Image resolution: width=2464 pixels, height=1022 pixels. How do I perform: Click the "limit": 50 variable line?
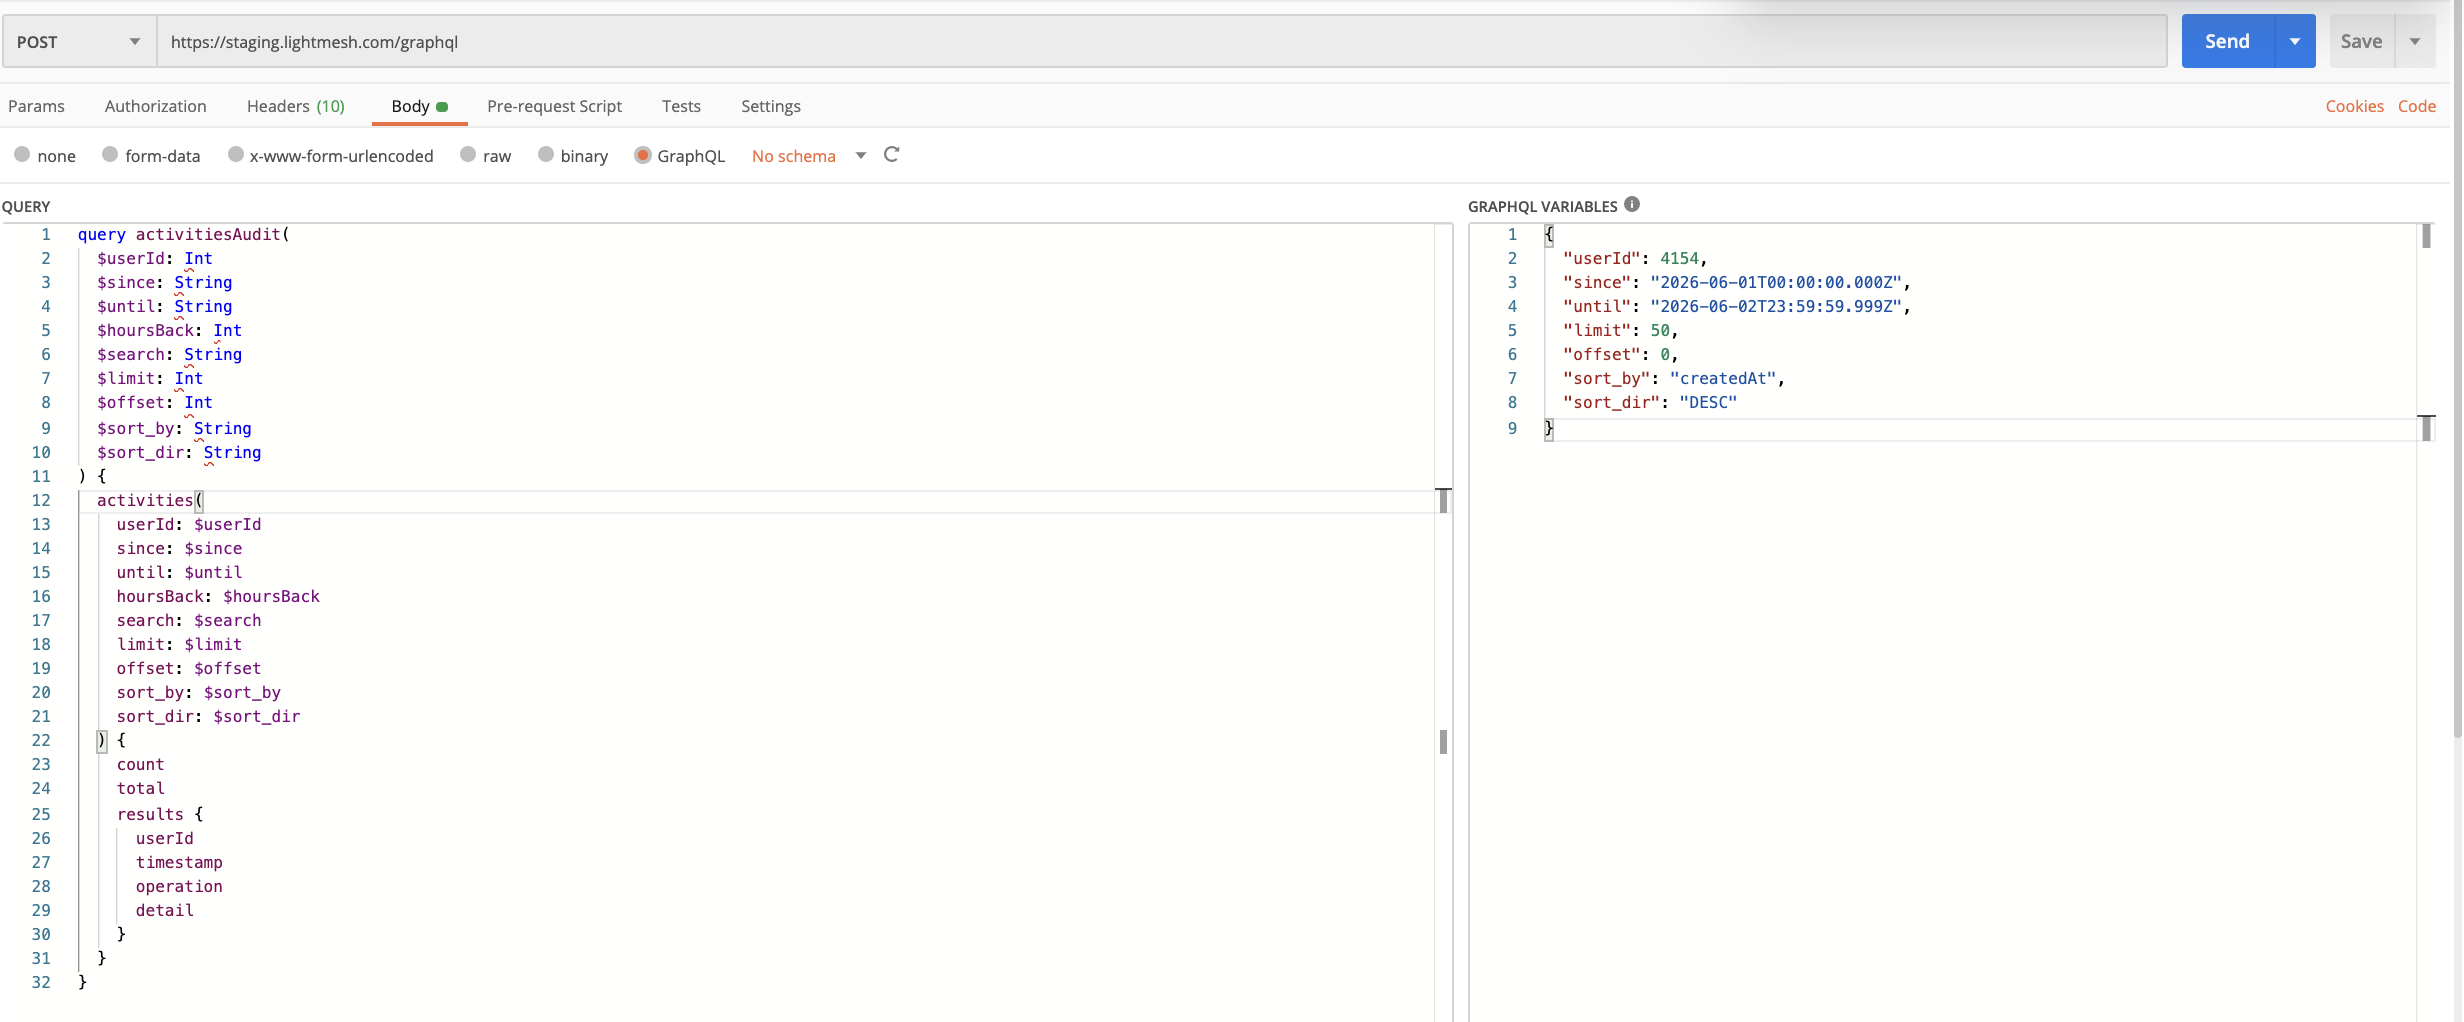coord(1620,330)
